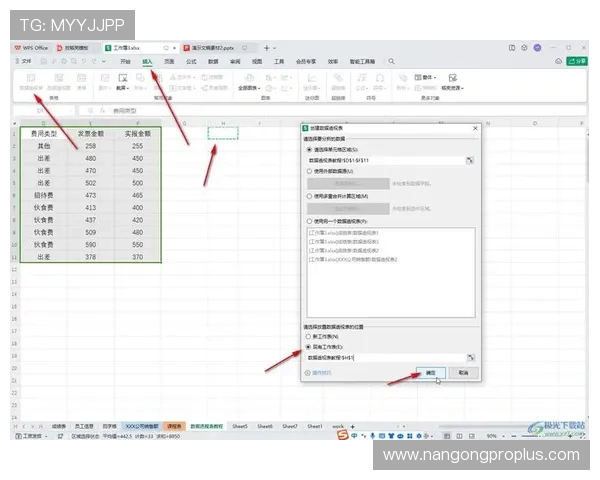Switch to the Formulas (公式) ribbon tab
600x480 pixels.
click(x=191, y=61)
